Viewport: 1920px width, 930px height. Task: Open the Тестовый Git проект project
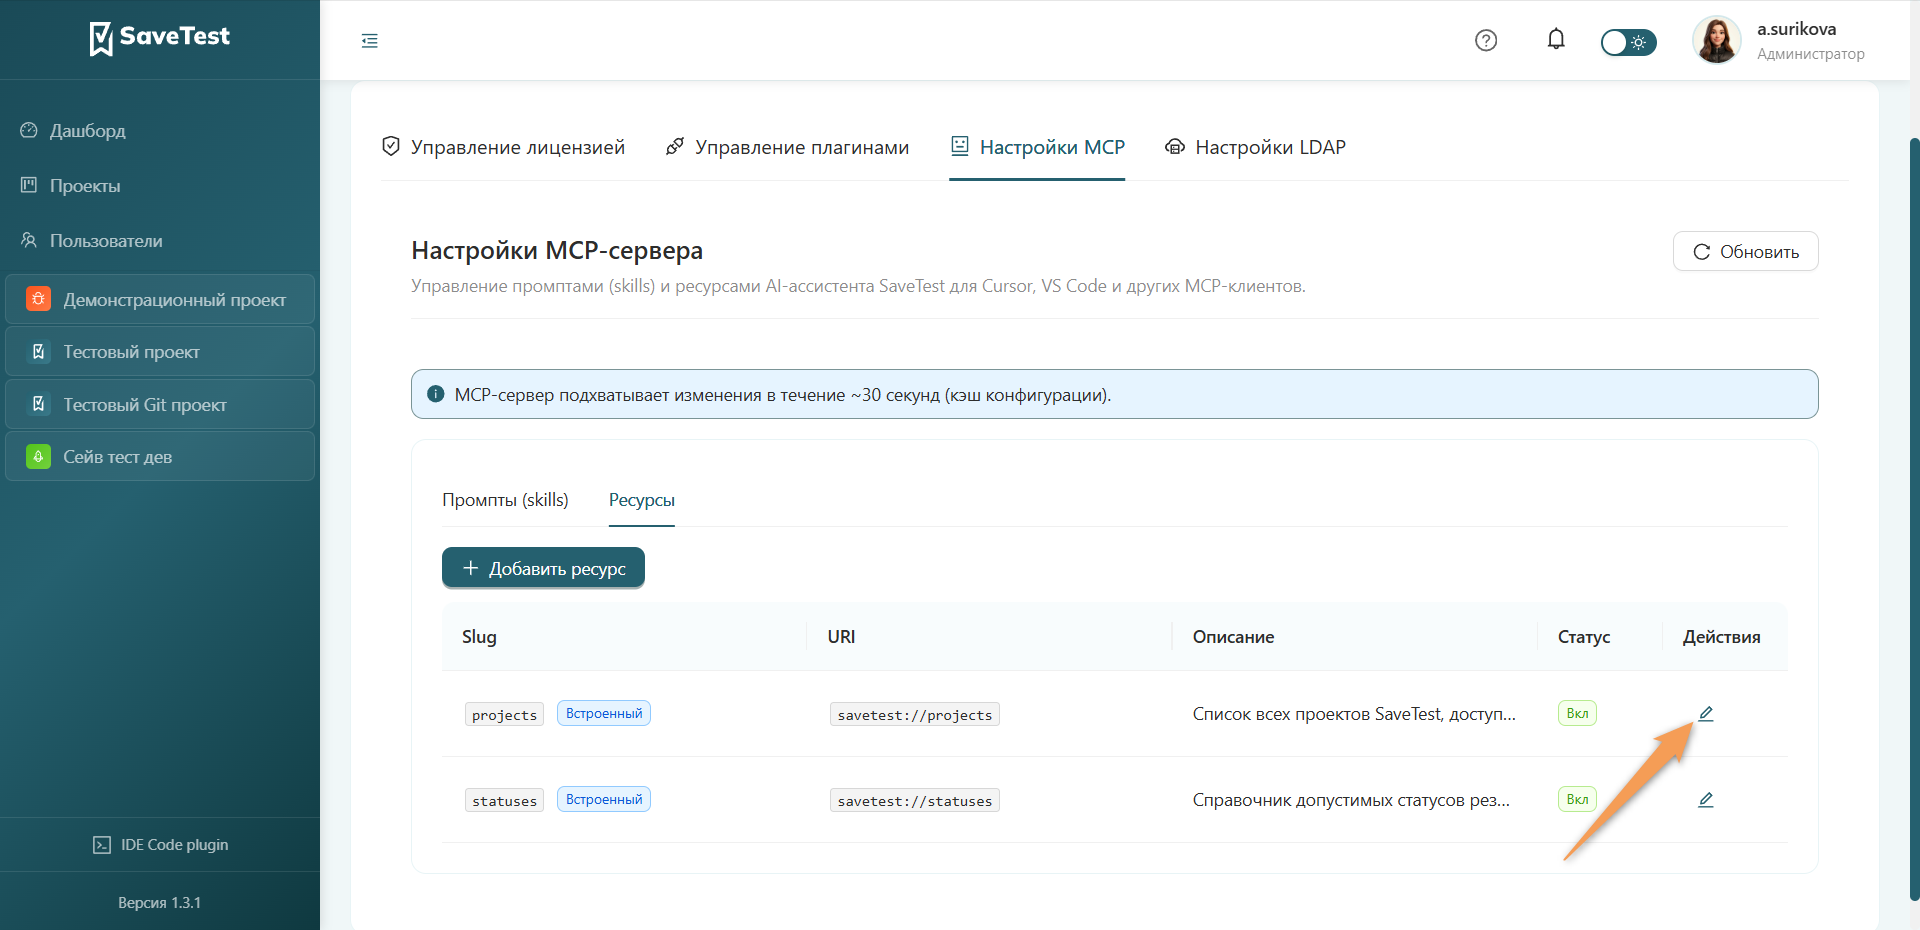tap(160, 404)
